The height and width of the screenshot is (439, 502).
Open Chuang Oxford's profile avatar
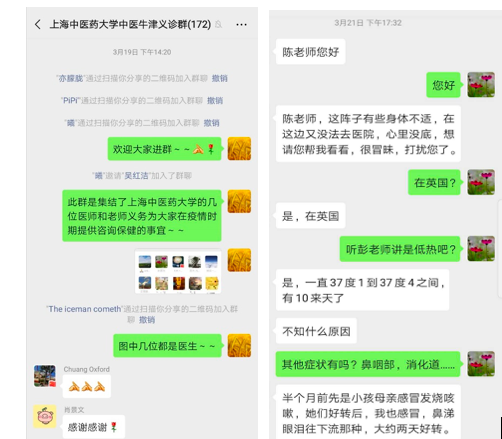[45, 376]
